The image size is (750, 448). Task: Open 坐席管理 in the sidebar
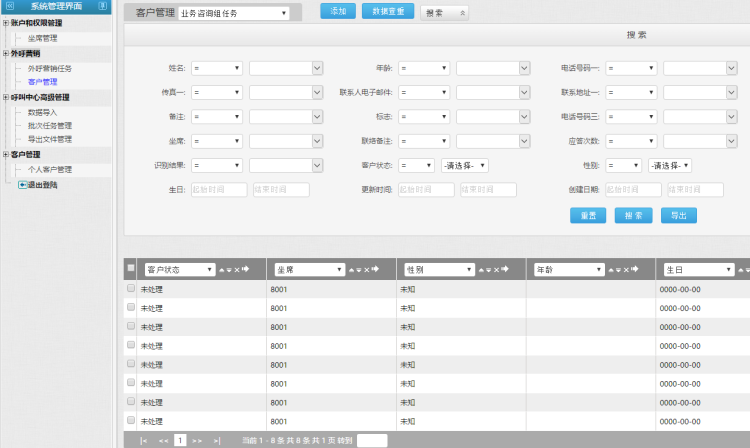tap(49, 38)
